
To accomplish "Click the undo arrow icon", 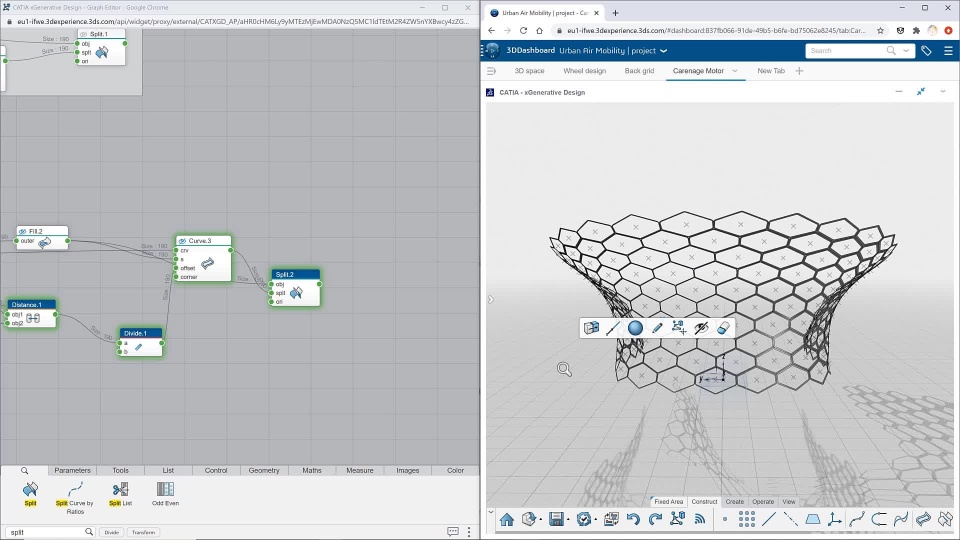I will 633,519.
